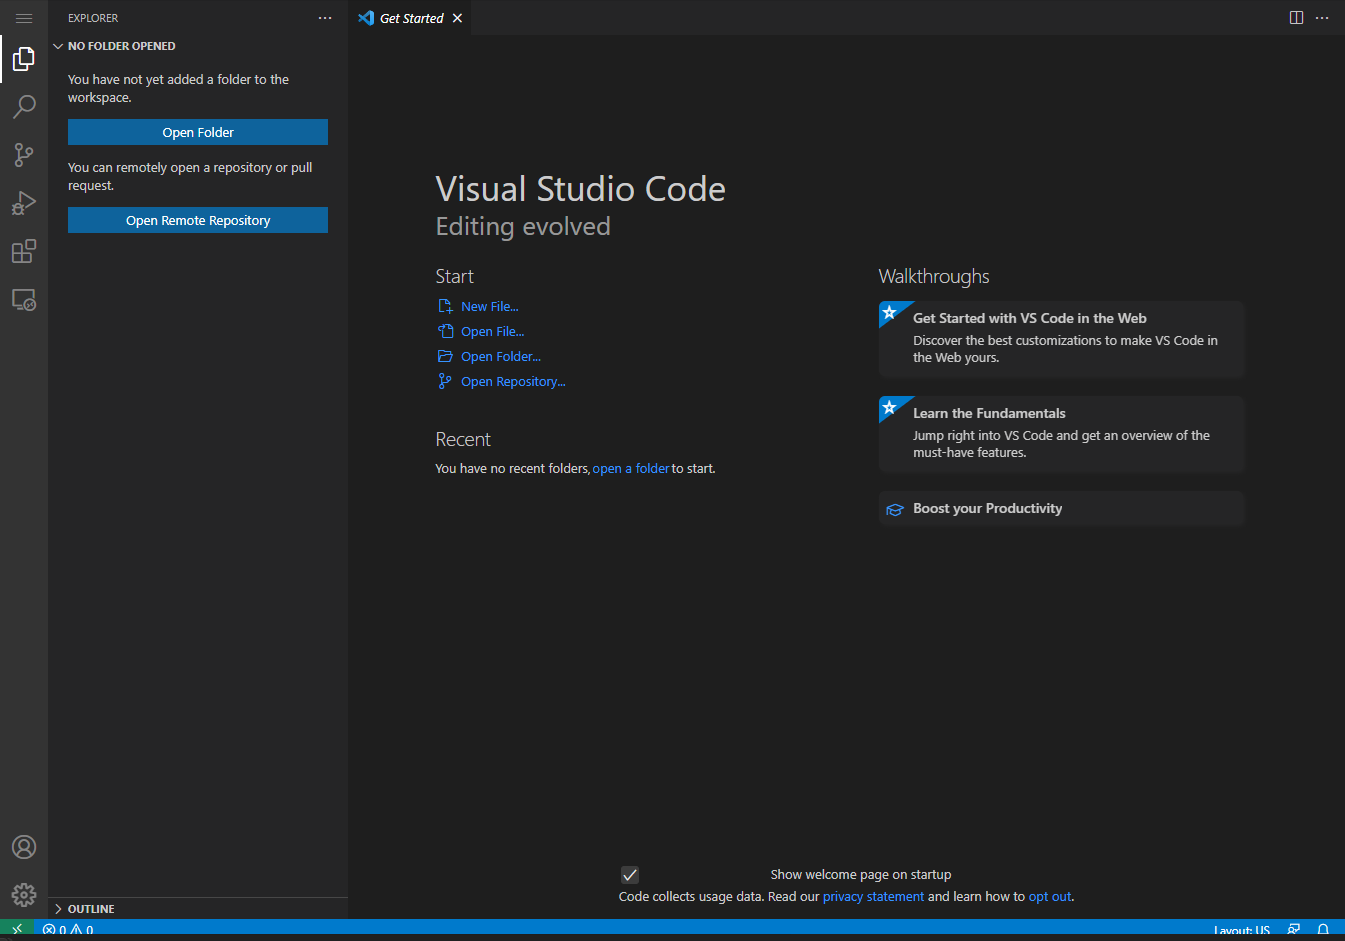Image resolution: width=1345 pixels, height=941 pixels.
Task: Click the 'open a folder' link in Recent
Action: point(631,468)
